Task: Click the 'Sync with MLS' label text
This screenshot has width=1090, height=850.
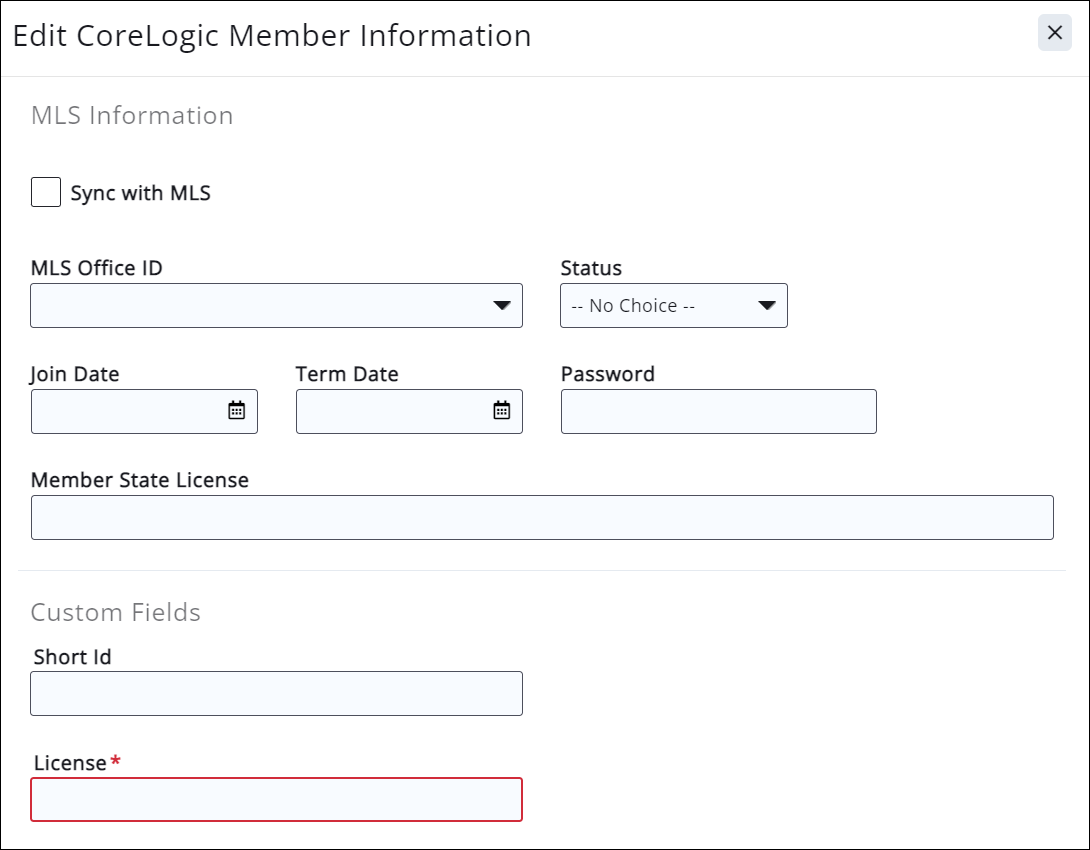Action: pyautogui.click(x=140, y=193)
